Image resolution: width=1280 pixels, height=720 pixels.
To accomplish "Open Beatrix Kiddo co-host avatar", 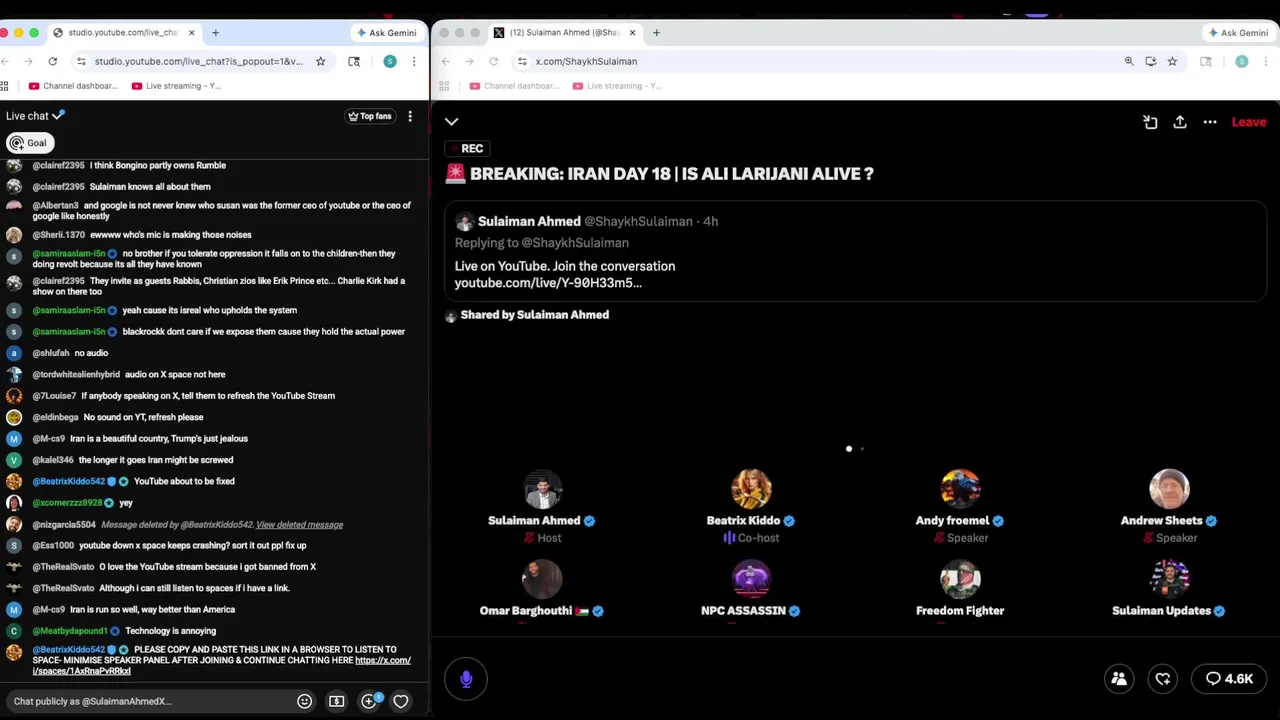I will [751, 489].
